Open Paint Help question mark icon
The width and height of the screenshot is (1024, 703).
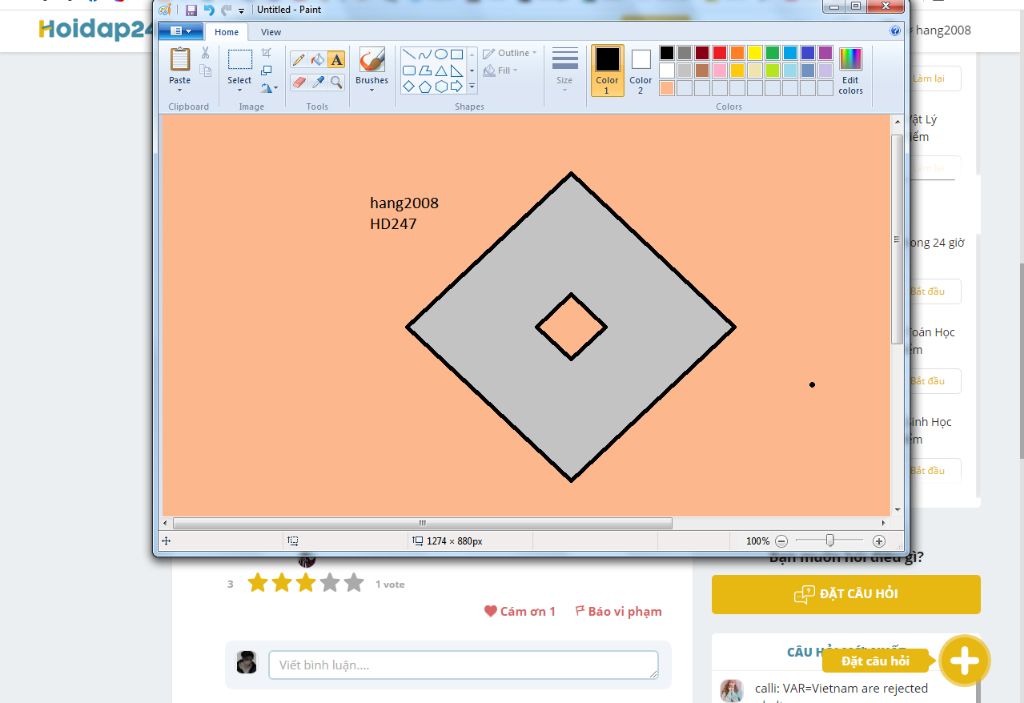pos(895,31)
